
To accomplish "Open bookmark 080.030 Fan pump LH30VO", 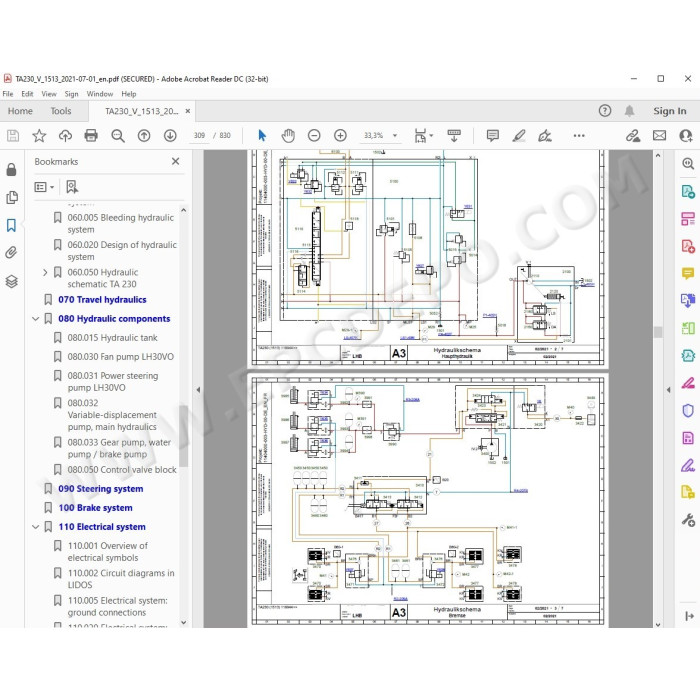I will point(121,357).
